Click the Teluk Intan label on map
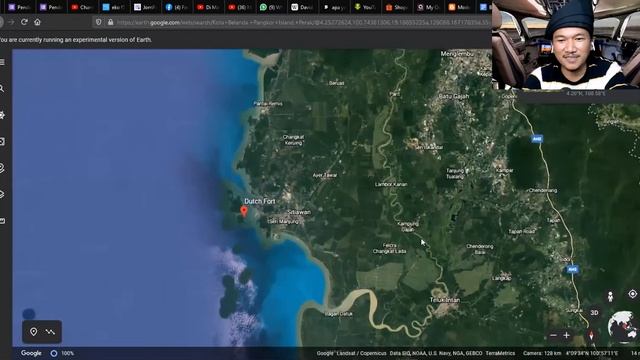This screenshot has width=640, height=360. tap(444, 300)
